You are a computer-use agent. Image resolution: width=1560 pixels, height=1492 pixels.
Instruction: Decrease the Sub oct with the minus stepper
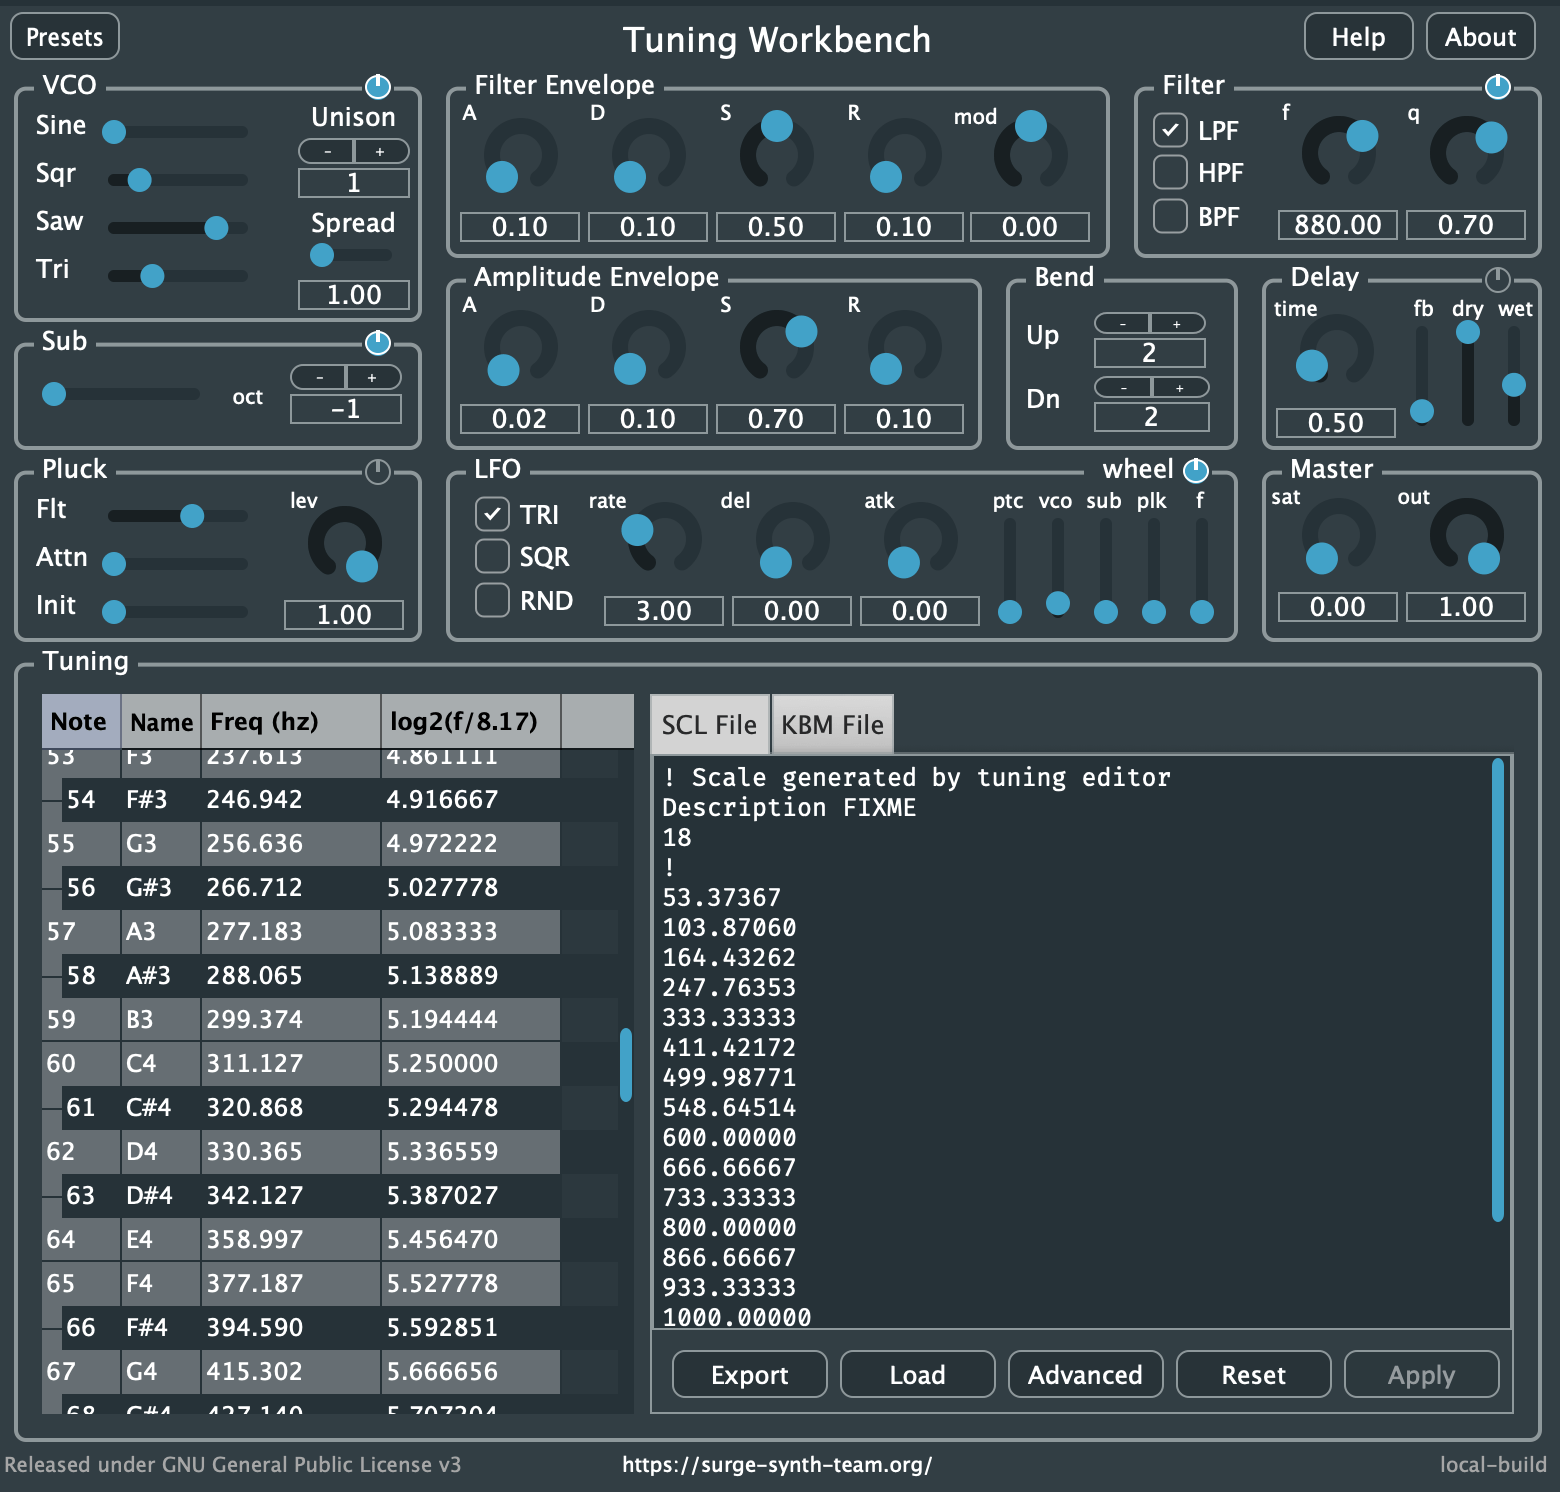pyautogui.click(x=320, y=377)
